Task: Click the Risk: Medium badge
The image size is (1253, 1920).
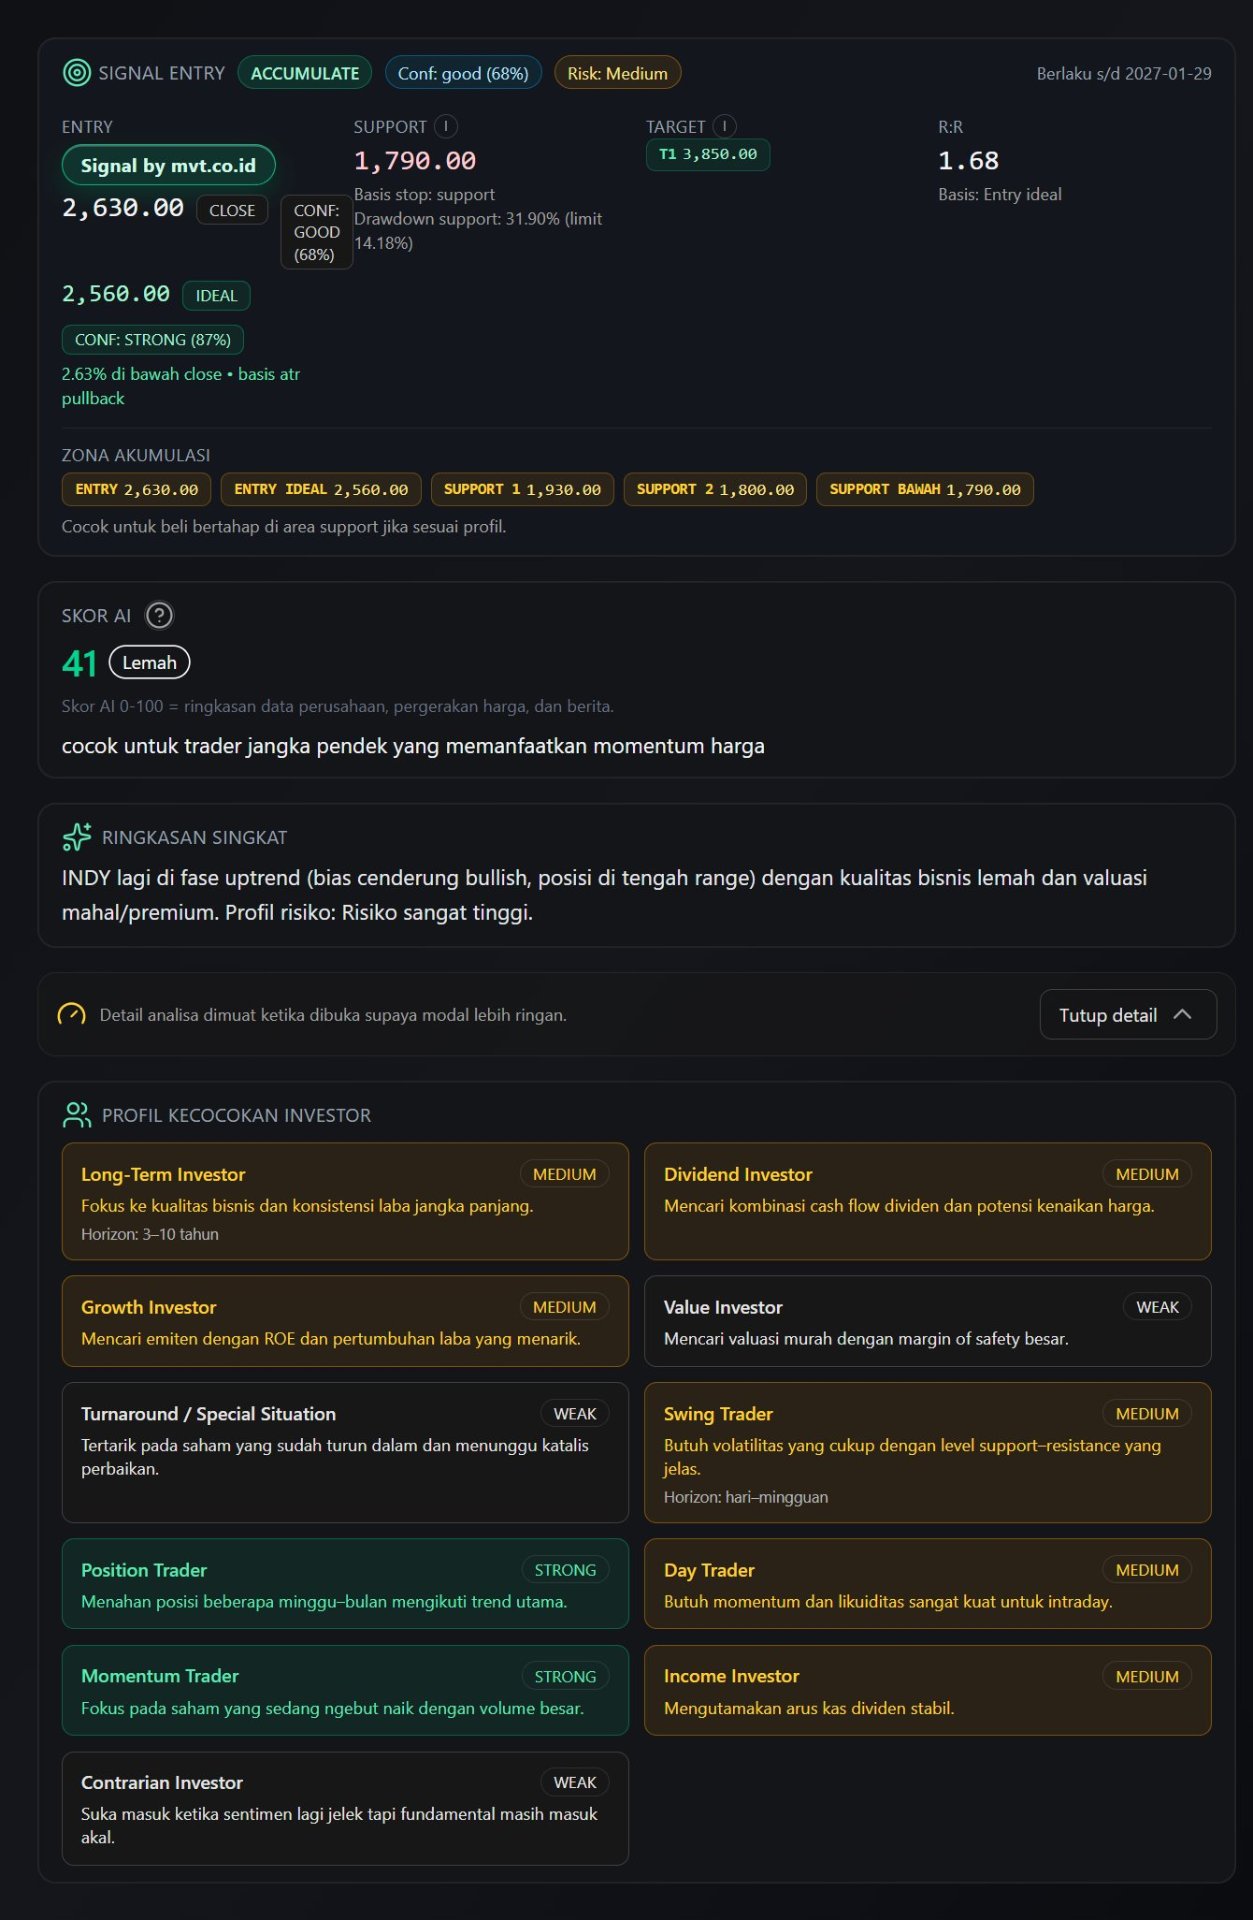Action: pos(617,73)
